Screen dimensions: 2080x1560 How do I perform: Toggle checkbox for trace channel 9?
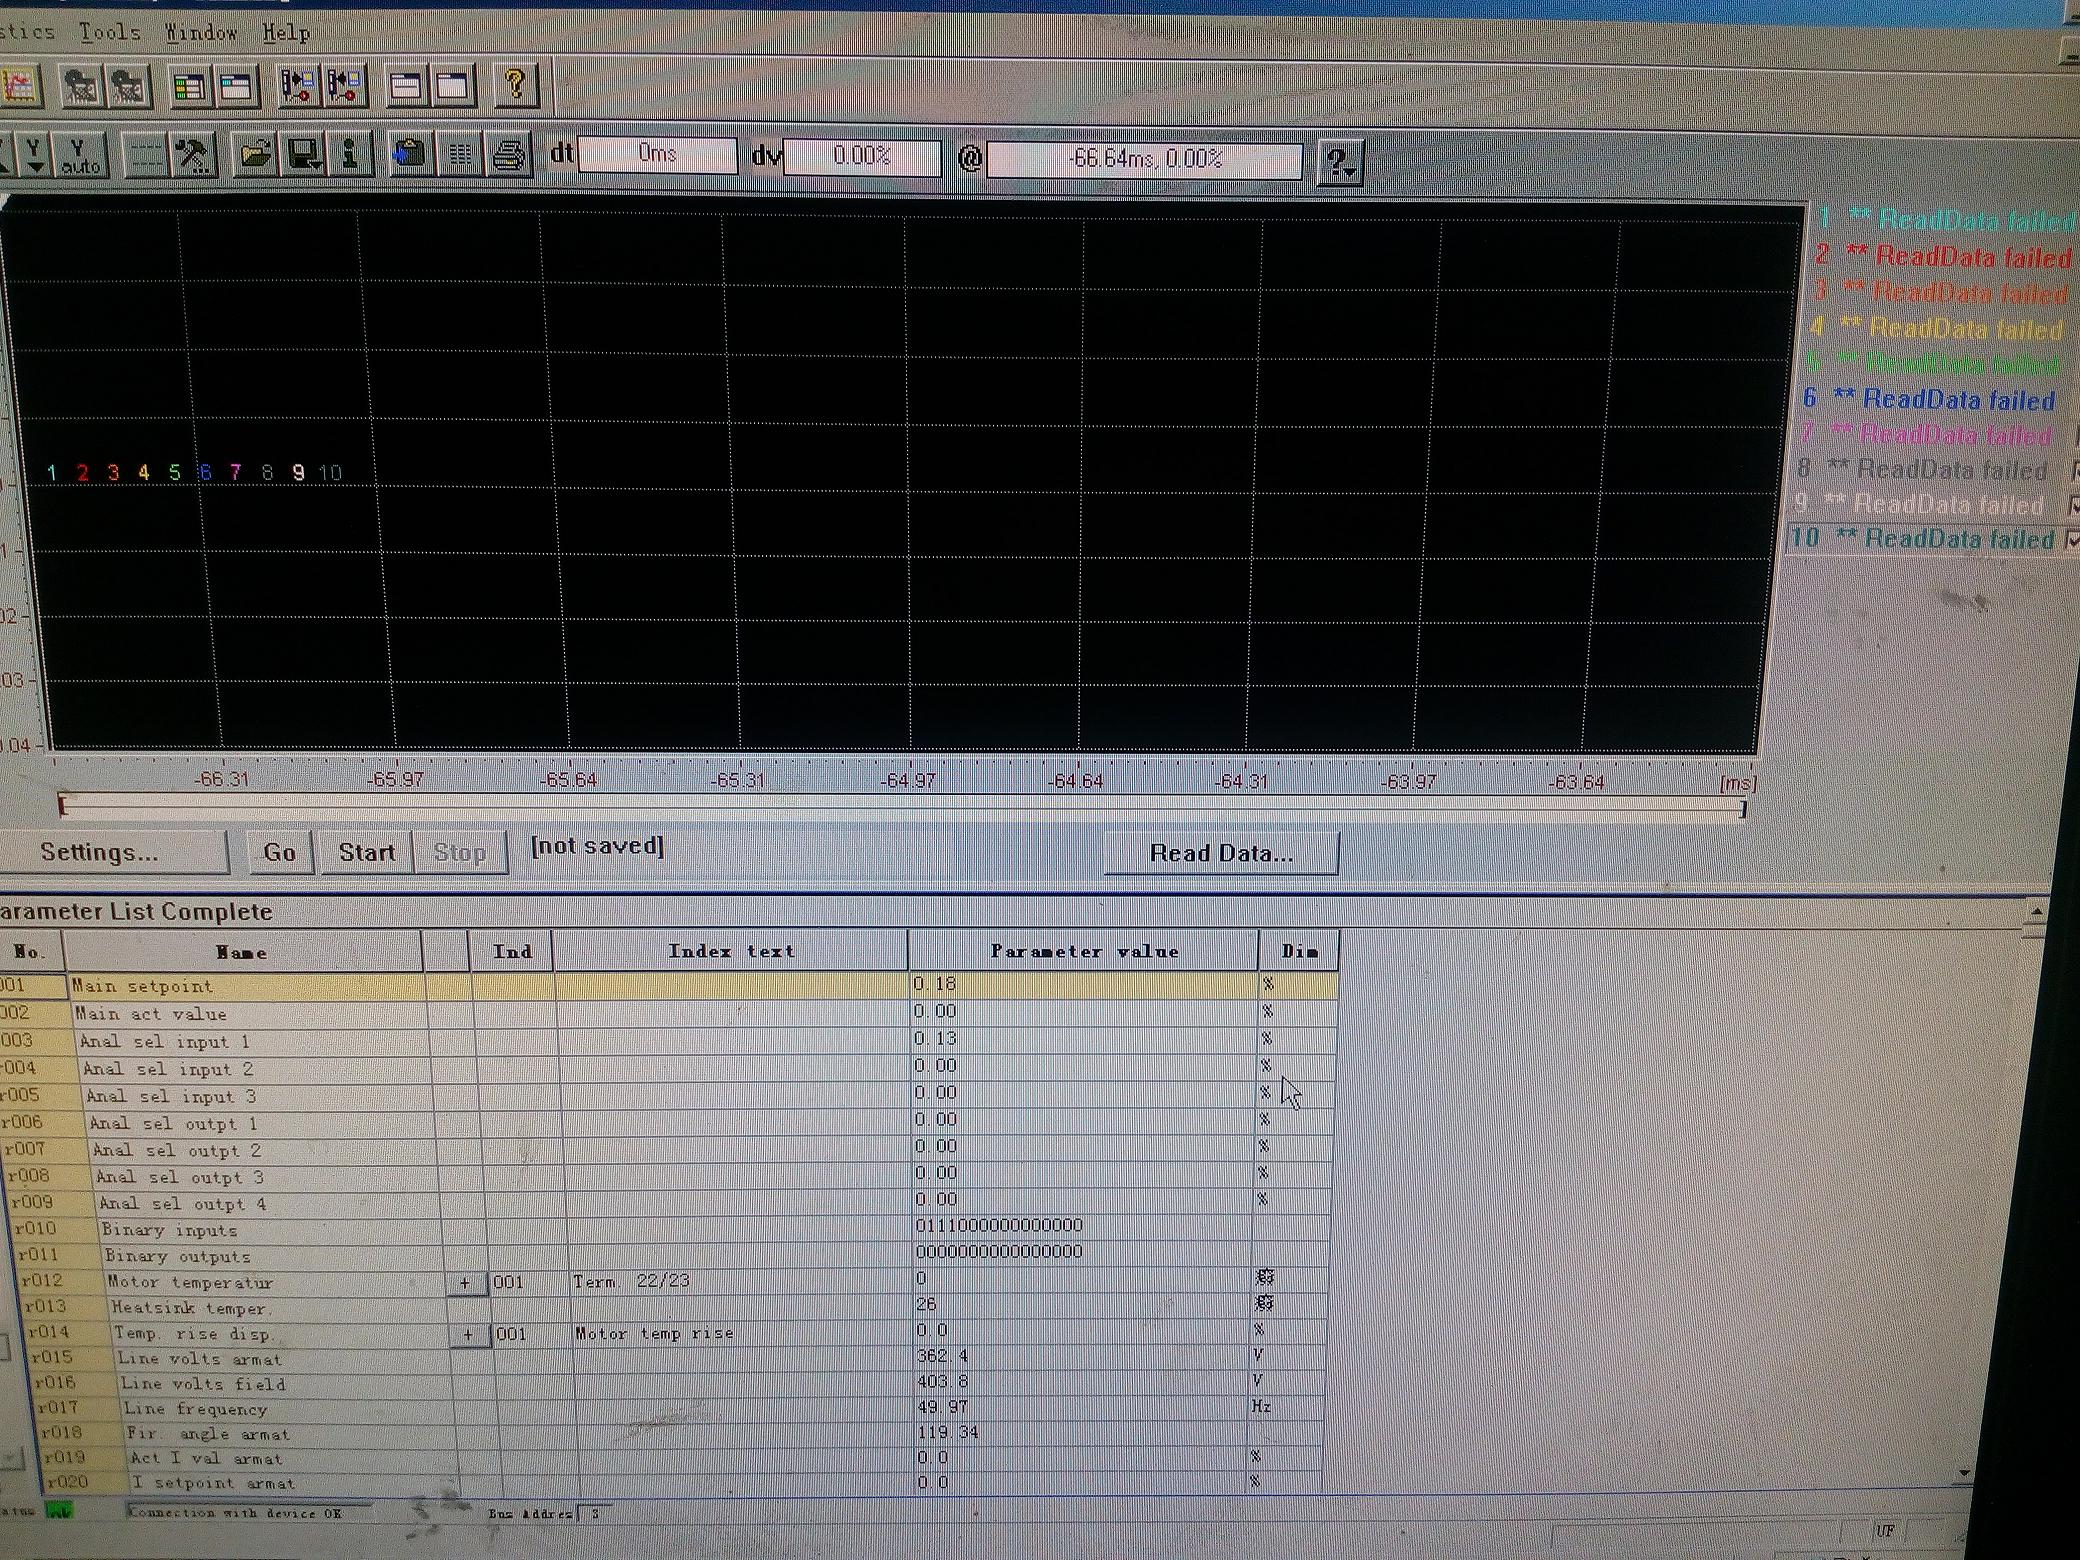click(x=2073, y=505)
